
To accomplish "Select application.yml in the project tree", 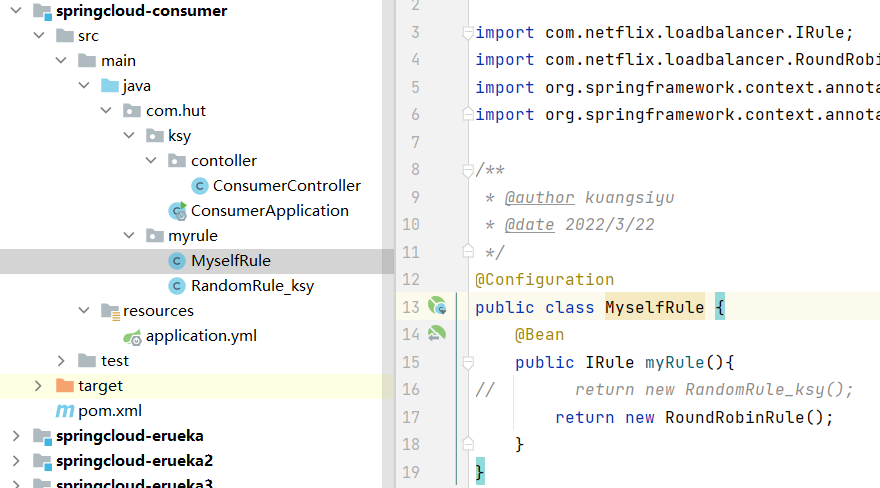I will pyautogui.click(x=201, y=336).
